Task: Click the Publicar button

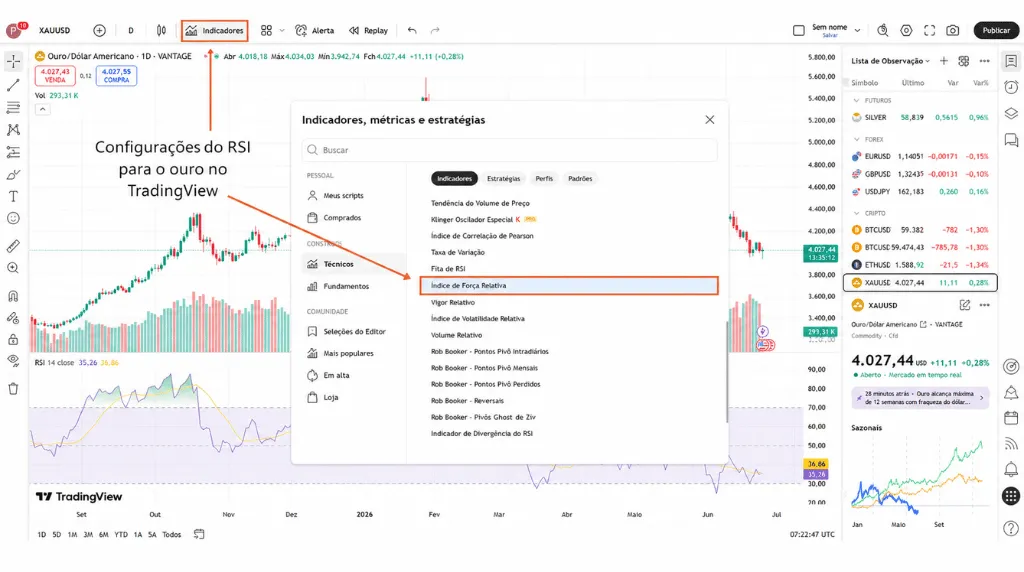Action: 996,30
